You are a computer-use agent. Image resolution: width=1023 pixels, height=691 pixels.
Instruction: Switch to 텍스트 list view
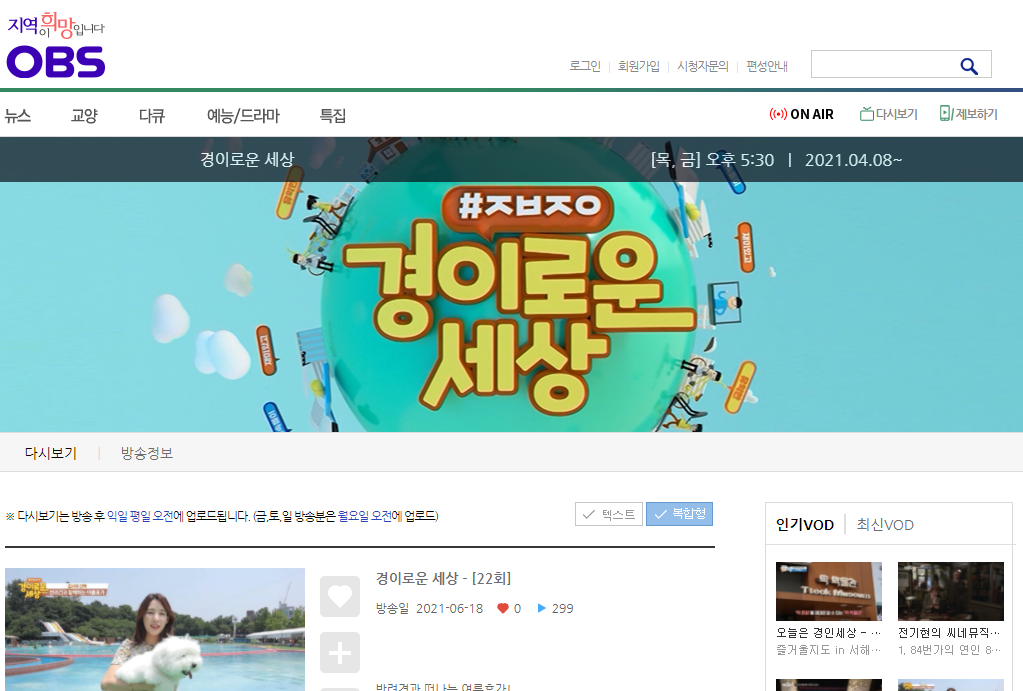(x=609, y=514)
